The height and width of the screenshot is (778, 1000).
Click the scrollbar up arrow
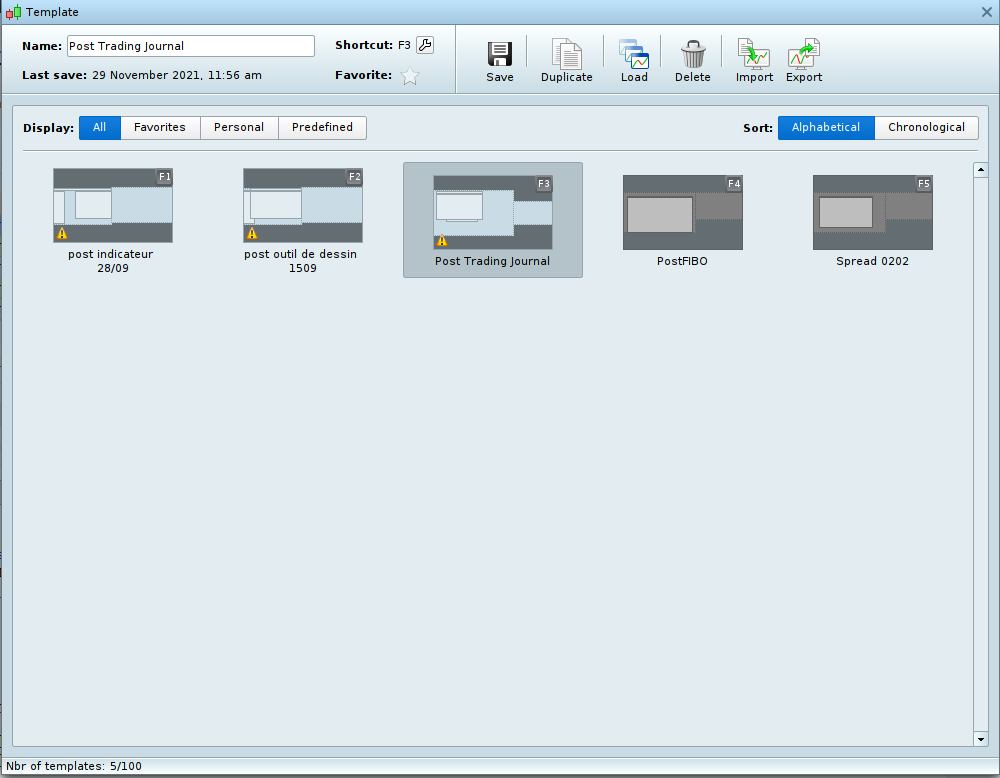pos(981,170)
